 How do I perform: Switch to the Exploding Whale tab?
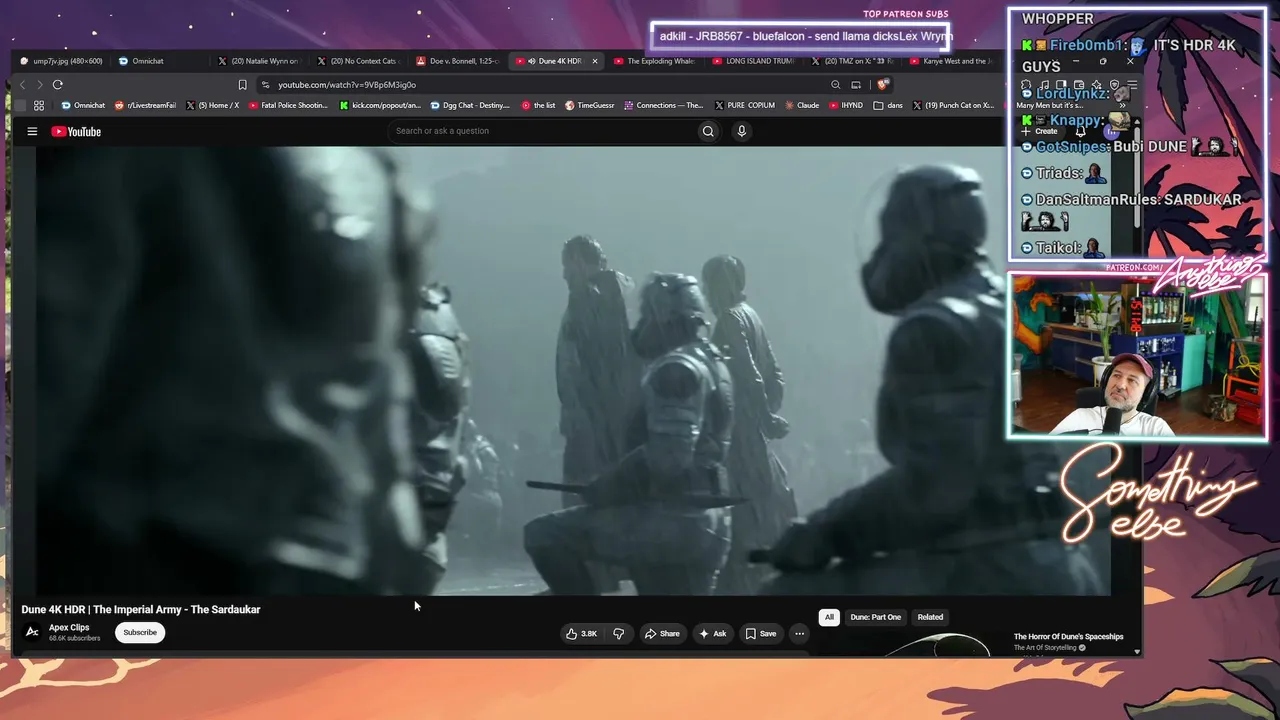tap(654, 61)
